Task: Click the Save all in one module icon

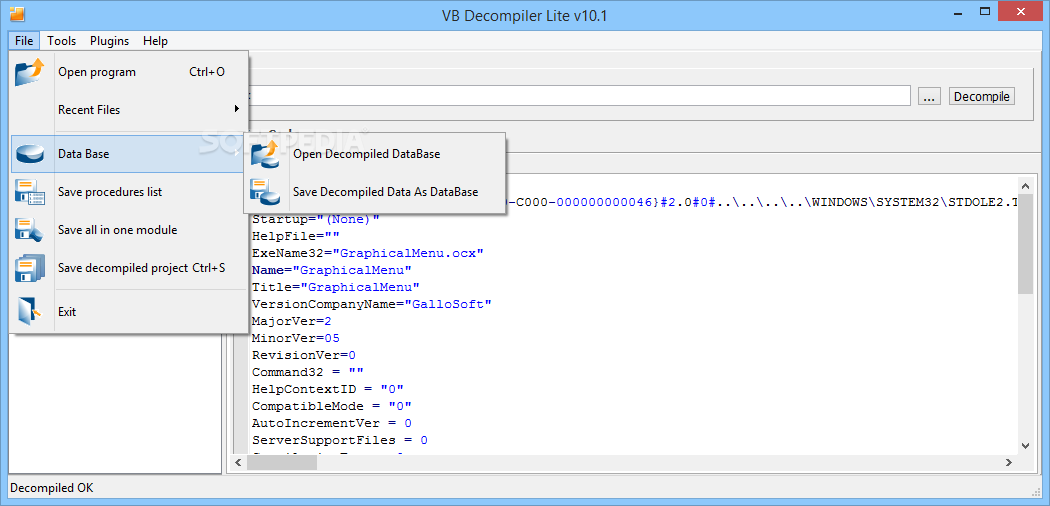Action: point(29,230)
